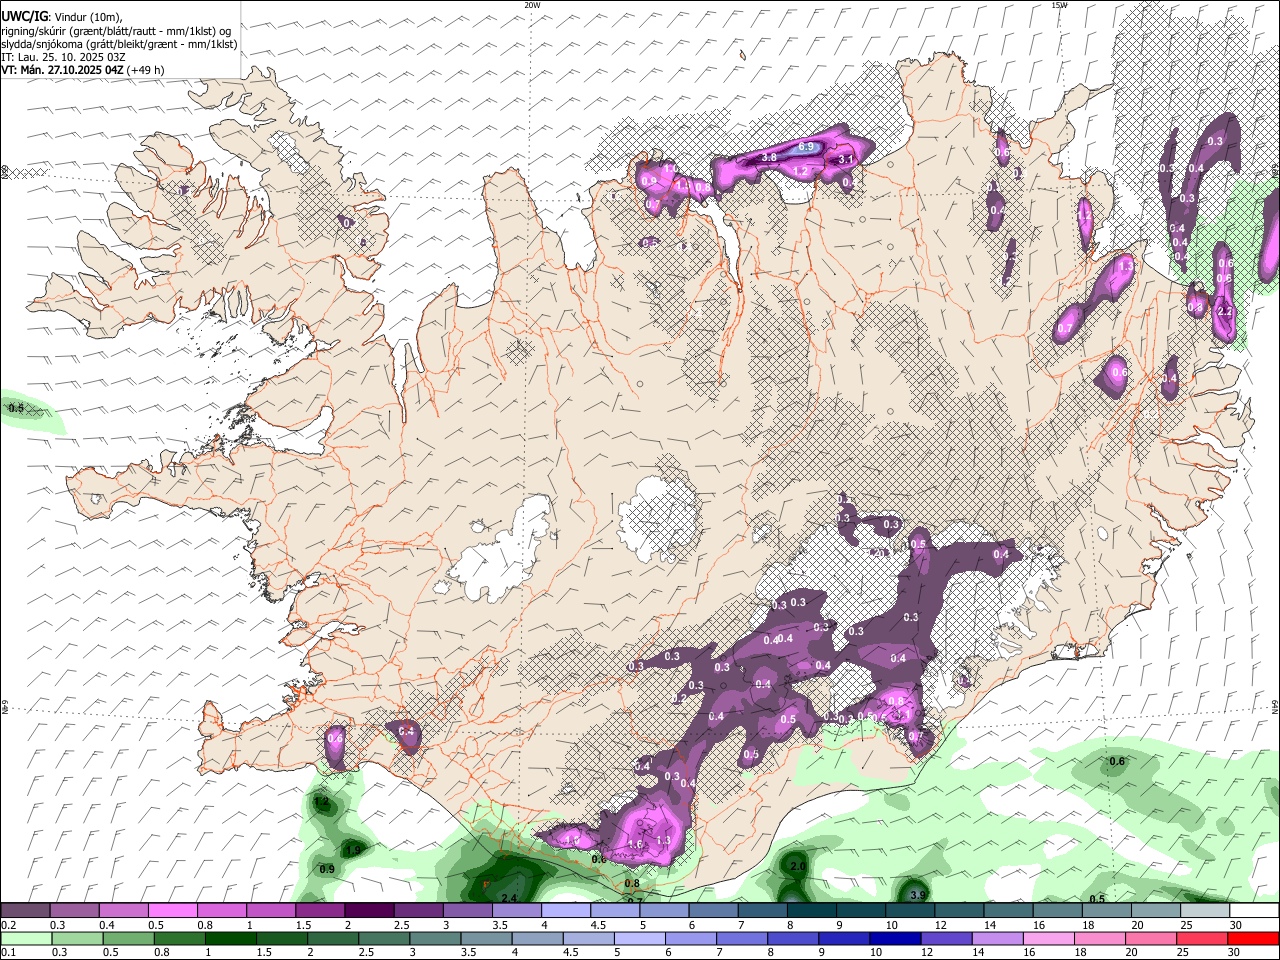This screenshot has height=960, width=1280.
Task: Select the 10 deep blue swatch in bottom legend row
Action: [895, 938]
